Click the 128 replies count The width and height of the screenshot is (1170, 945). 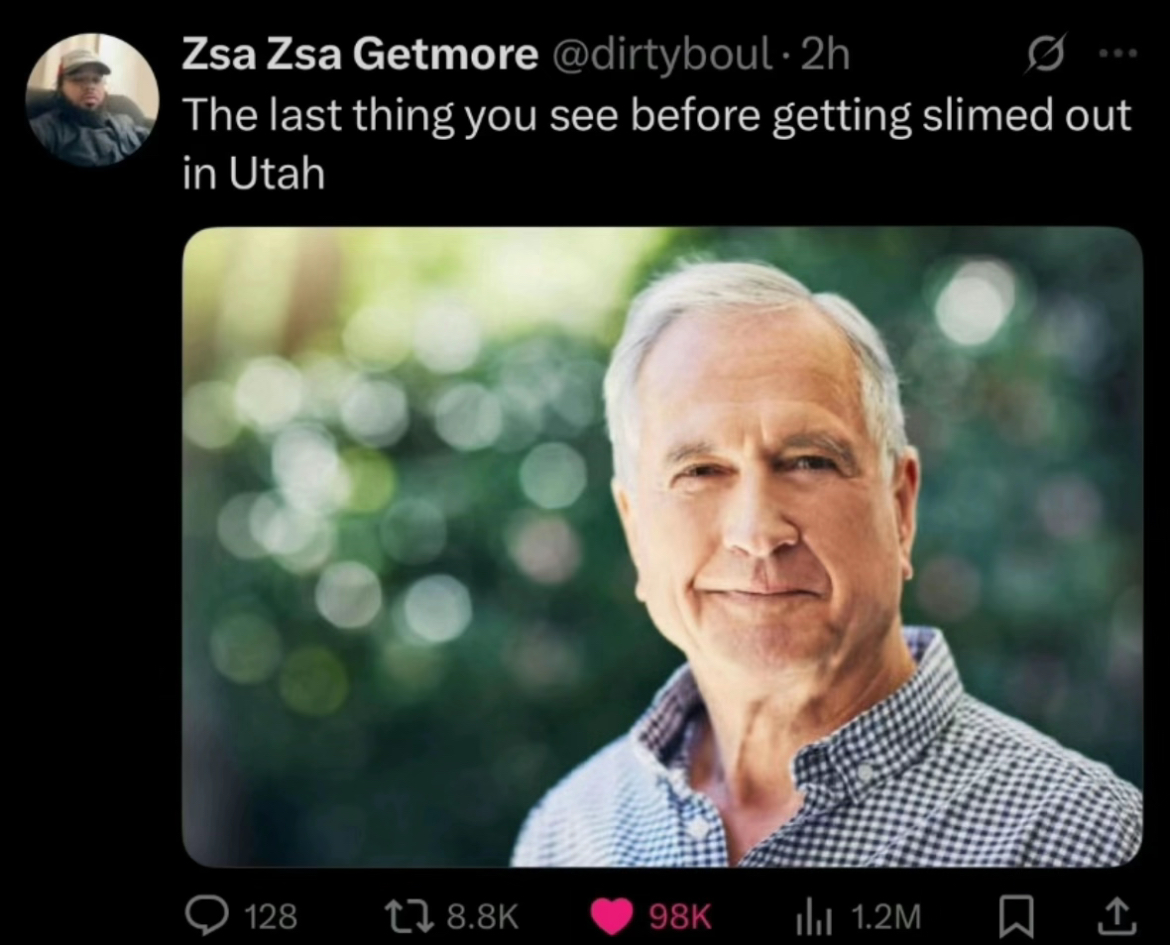pyautogui.click(x=271, y=917)
